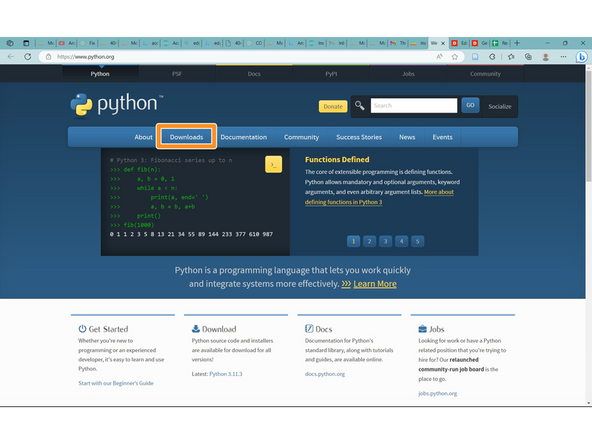This screenshot has height=444, width=592.
Task: Select the PyPI top site tab
Action: (331, 74)
